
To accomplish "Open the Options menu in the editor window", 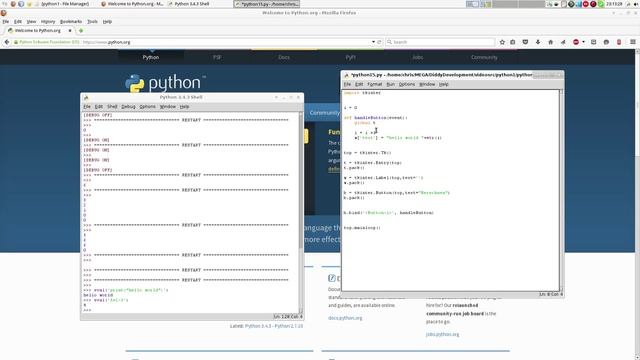I will point(407,84).
